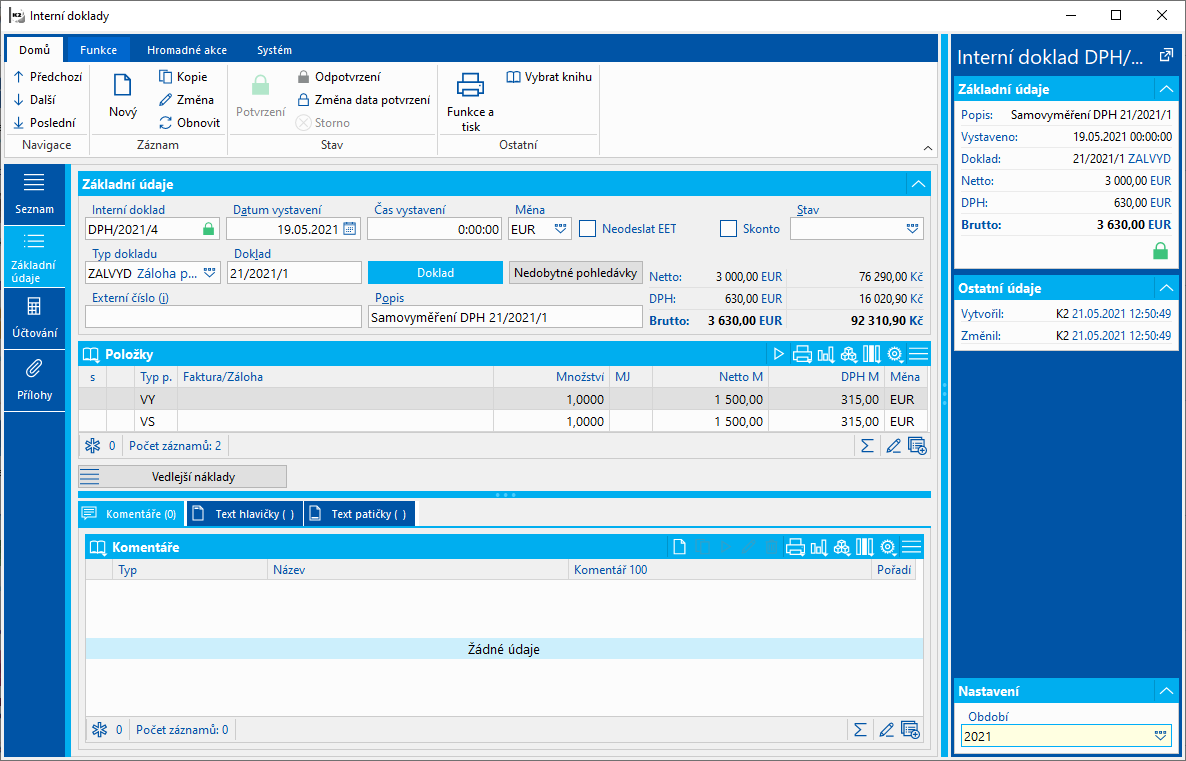Select the VS row in Položky table
Image resolution: width=1186 pixels, height=761 pixels.
pyautogui.click(x=503, y=421)
